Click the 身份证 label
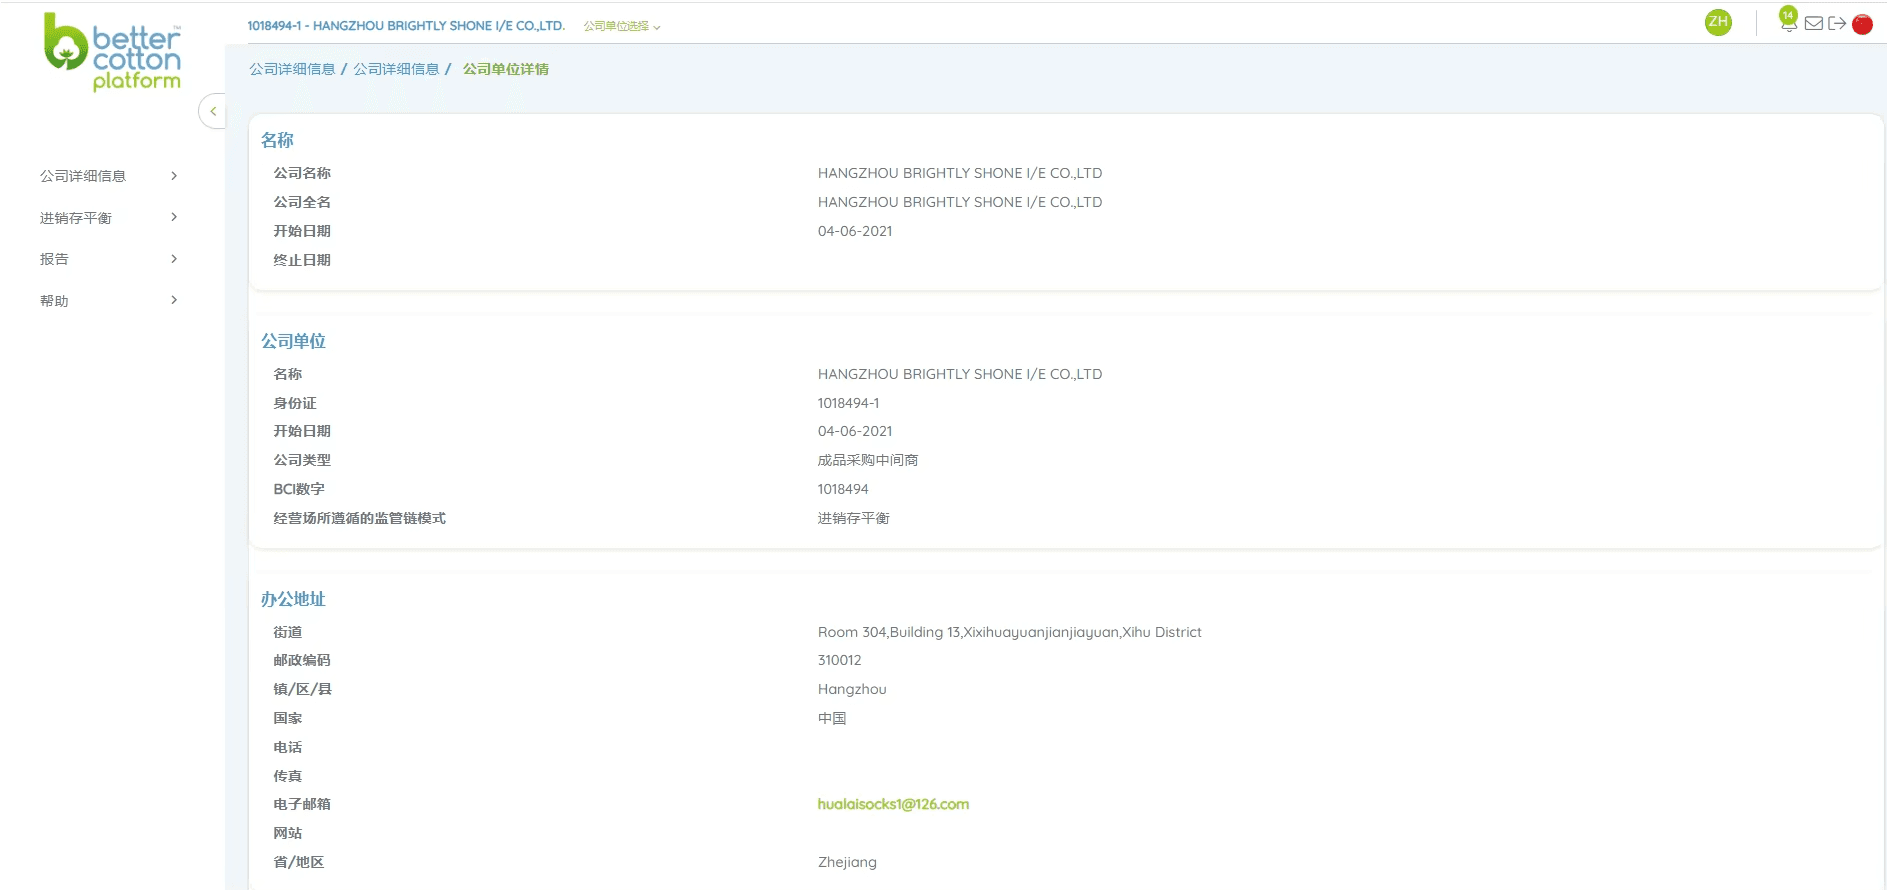Viewport: 1887px width, 890px height. click(x=295, y=403)
